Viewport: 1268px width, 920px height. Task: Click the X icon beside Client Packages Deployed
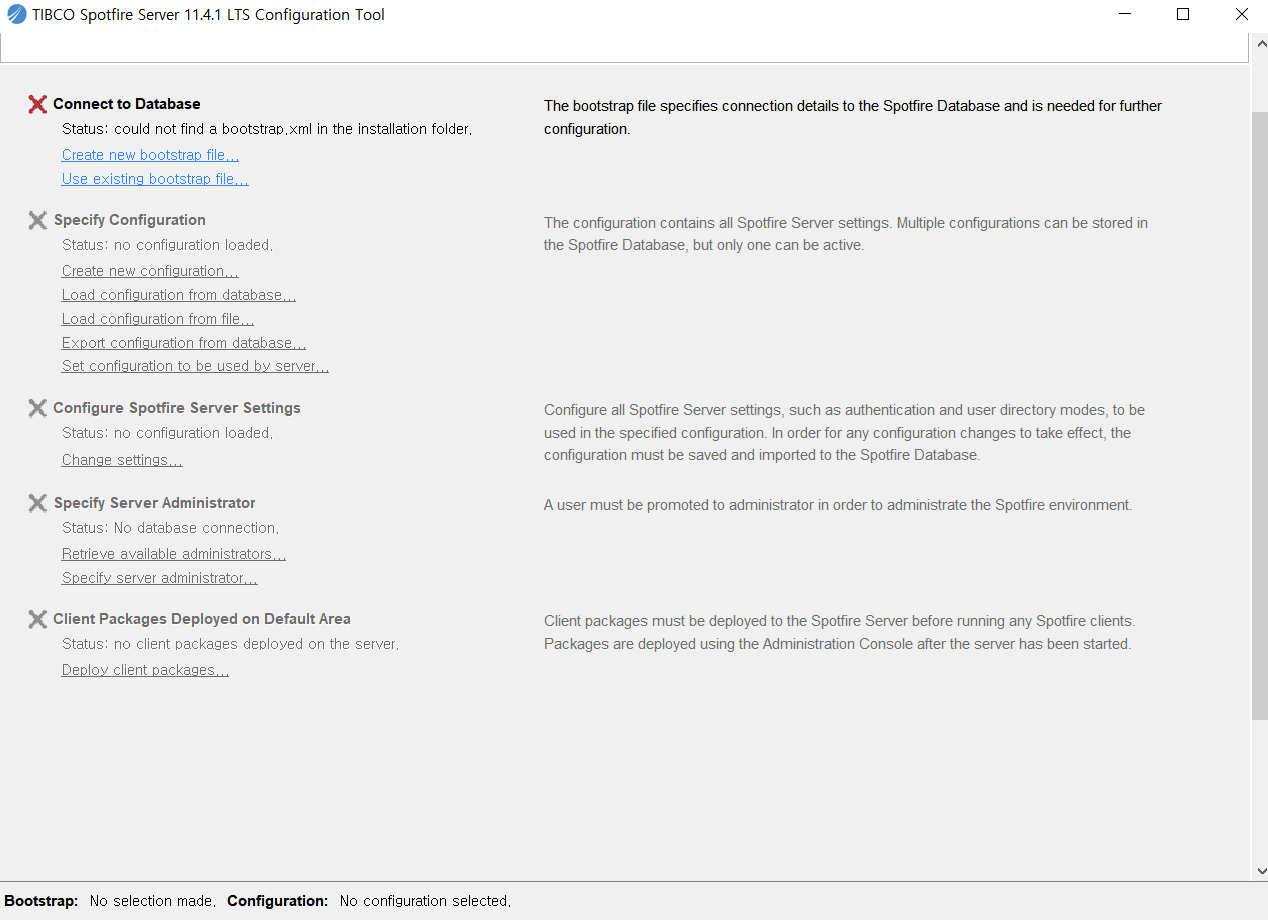click(38, 619)
